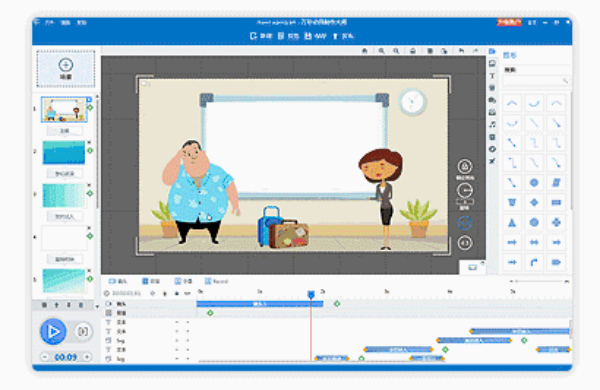The height and width of the screenshot is (390, 600).
Task: Select the text tool in the side toolbar
Action: [492, 76]
